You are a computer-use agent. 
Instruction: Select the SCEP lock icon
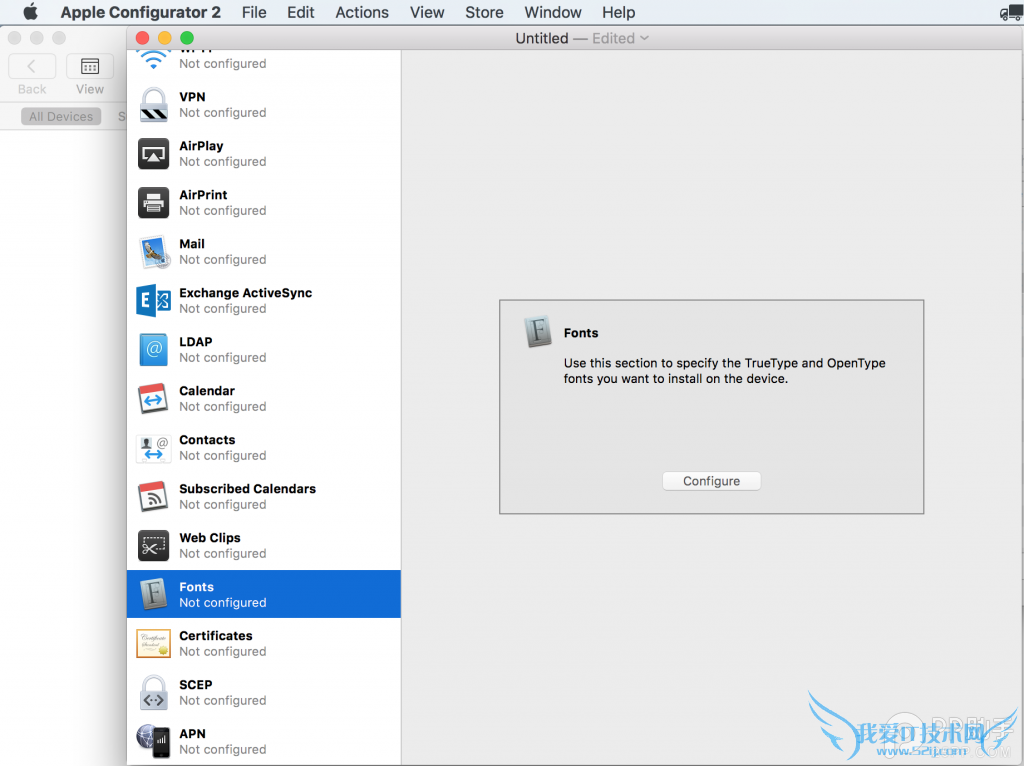[153, 693]
